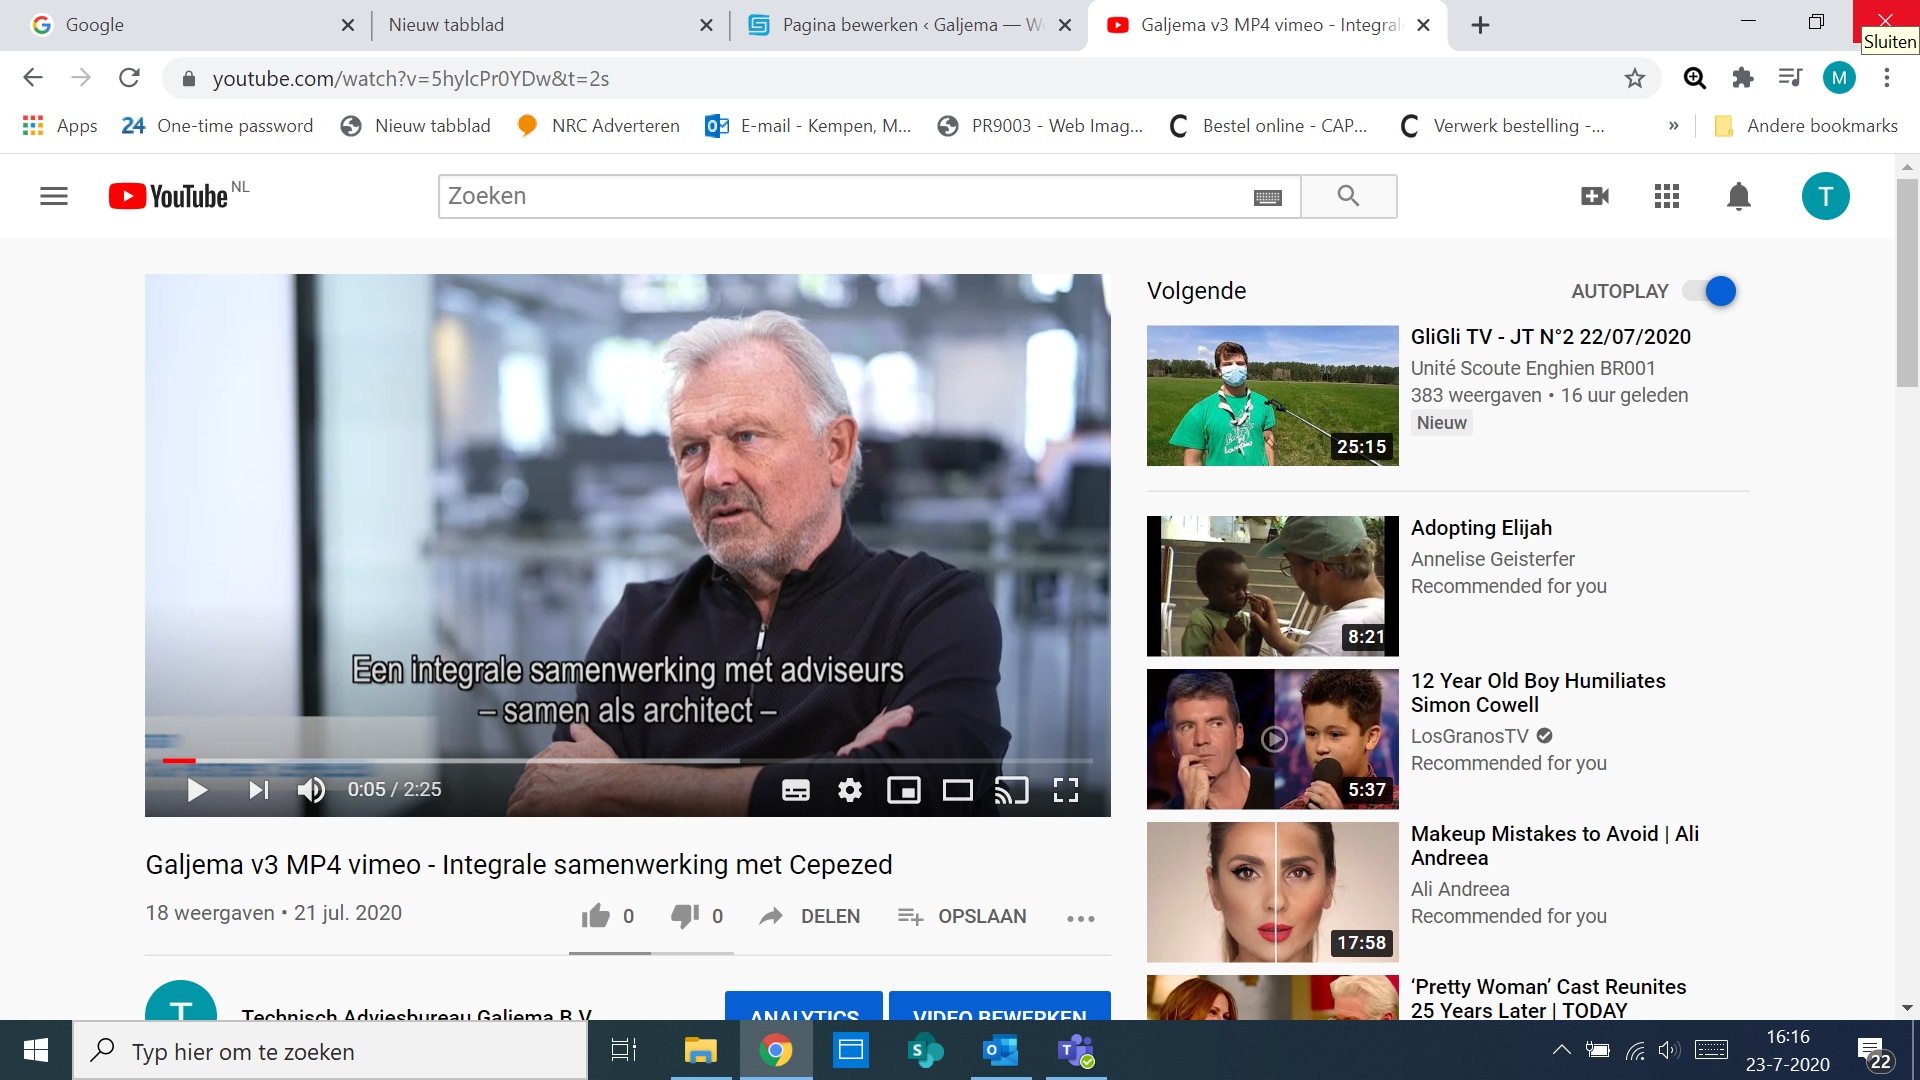
Task: Toggle the Autoplay switch off
Action: pos(1710,291)
